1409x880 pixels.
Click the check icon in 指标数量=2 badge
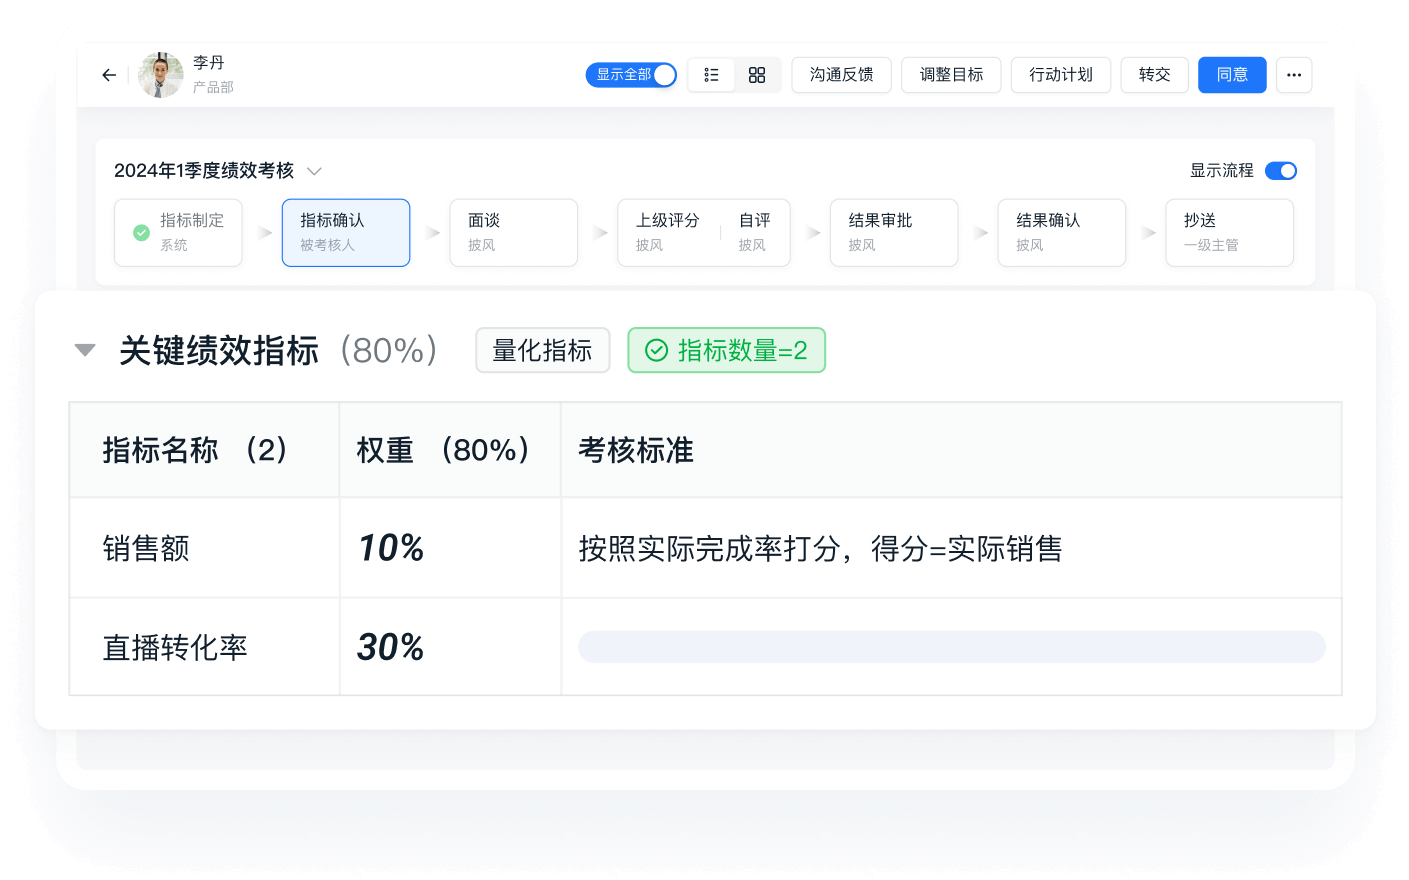(x=657, y=350)
